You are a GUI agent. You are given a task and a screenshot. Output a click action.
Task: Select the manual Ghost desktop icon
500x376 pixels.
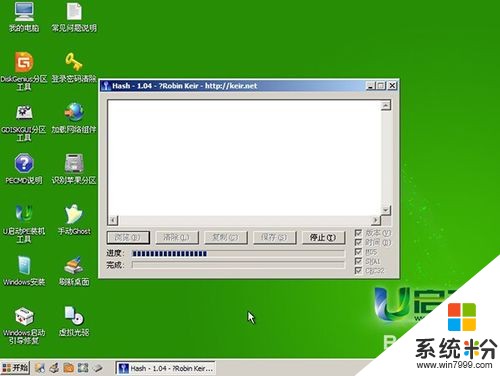pyautogui.click(x=74, y=214)
